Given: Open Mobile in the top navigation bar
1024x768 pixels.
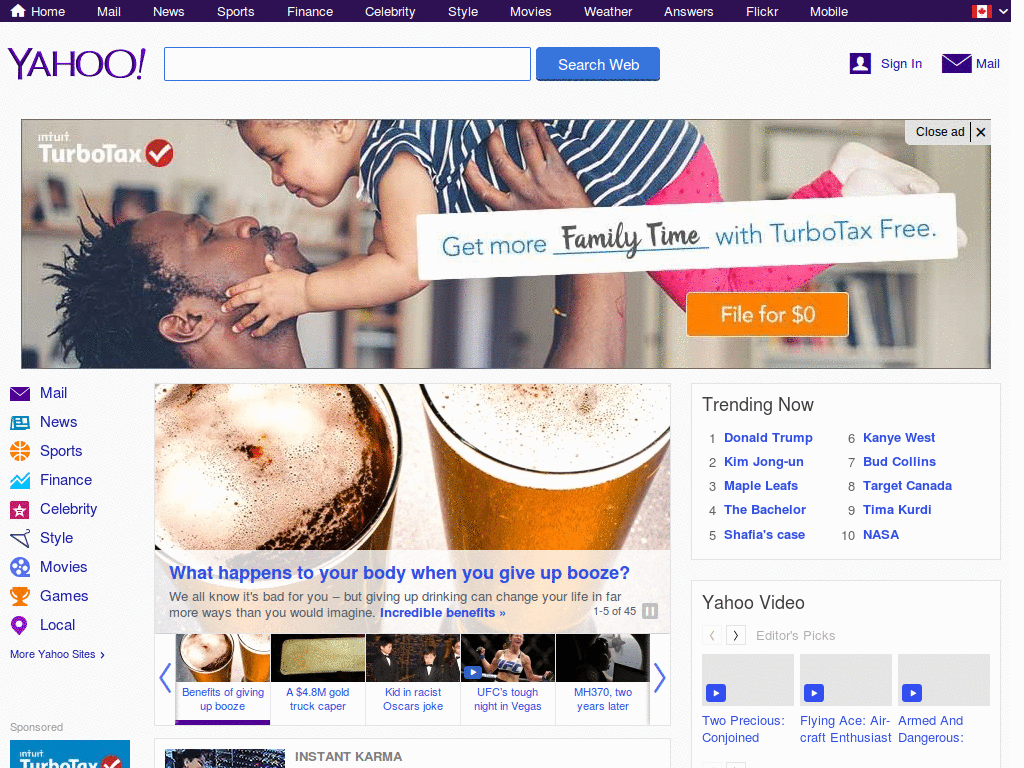Looking at the screenshot, I should (829, 11).
